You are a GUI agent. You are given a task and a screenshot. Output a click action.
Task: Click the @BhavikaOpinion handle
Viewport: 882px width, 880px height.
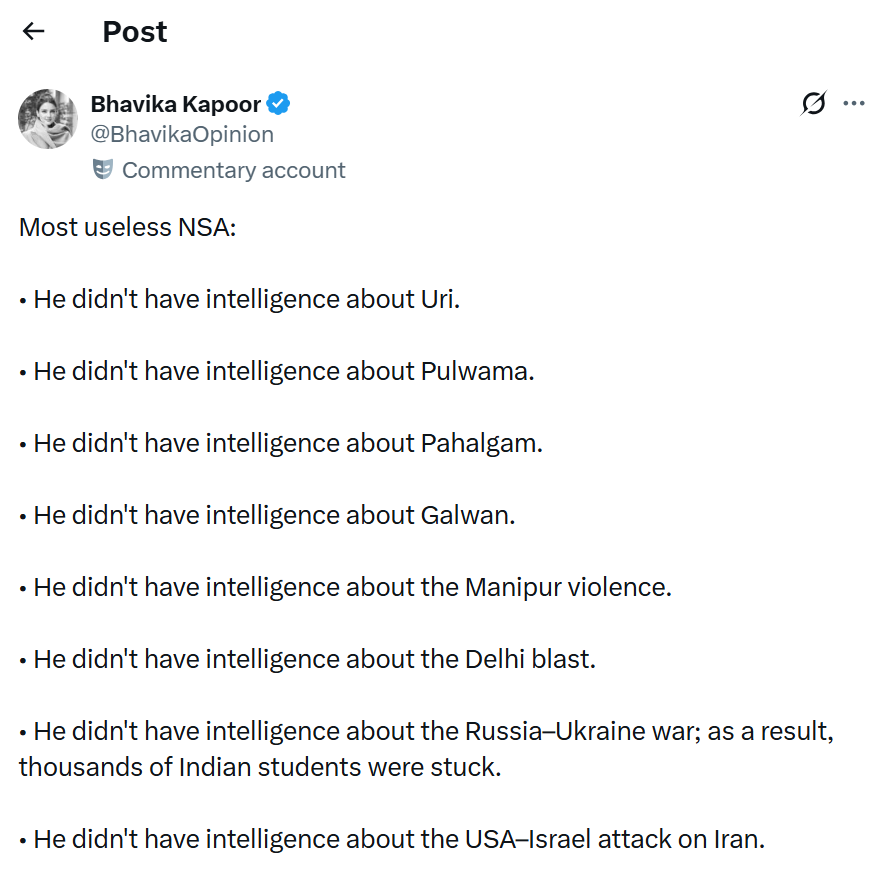[x=182, y=134]
